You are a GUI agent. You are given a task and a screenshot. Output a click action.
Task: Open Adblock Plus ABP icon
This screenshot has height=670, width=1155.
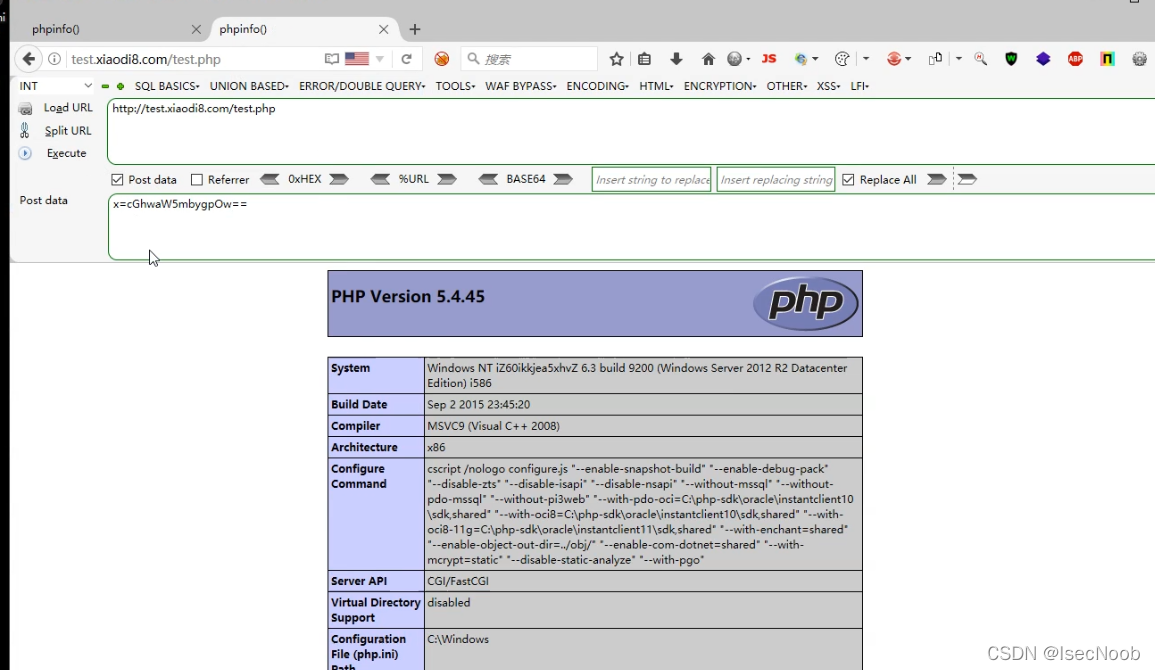(1075, 59)
